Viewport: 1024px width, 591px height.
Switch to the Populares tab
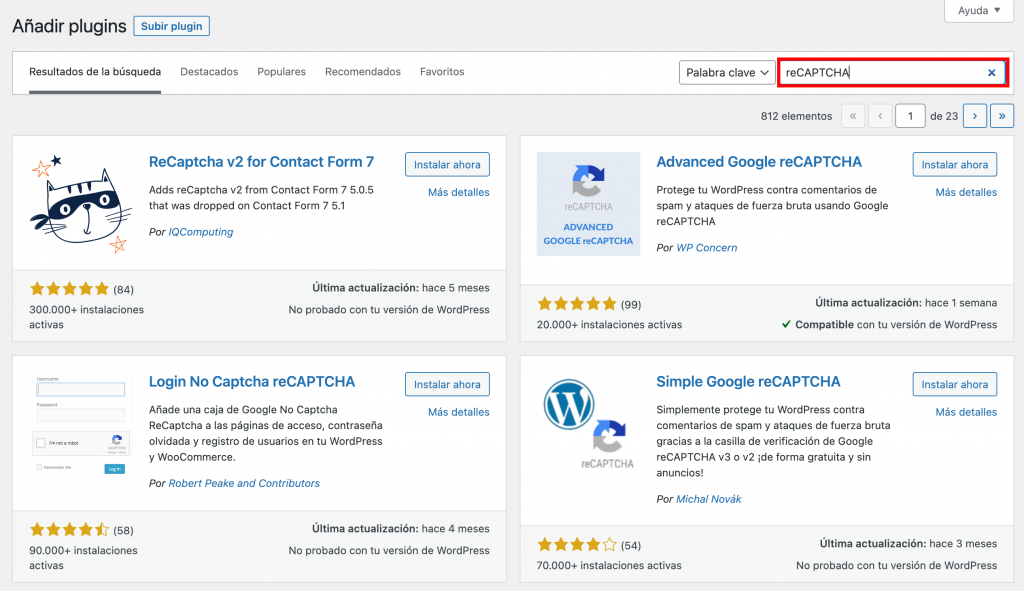click(x=281, y=72)
